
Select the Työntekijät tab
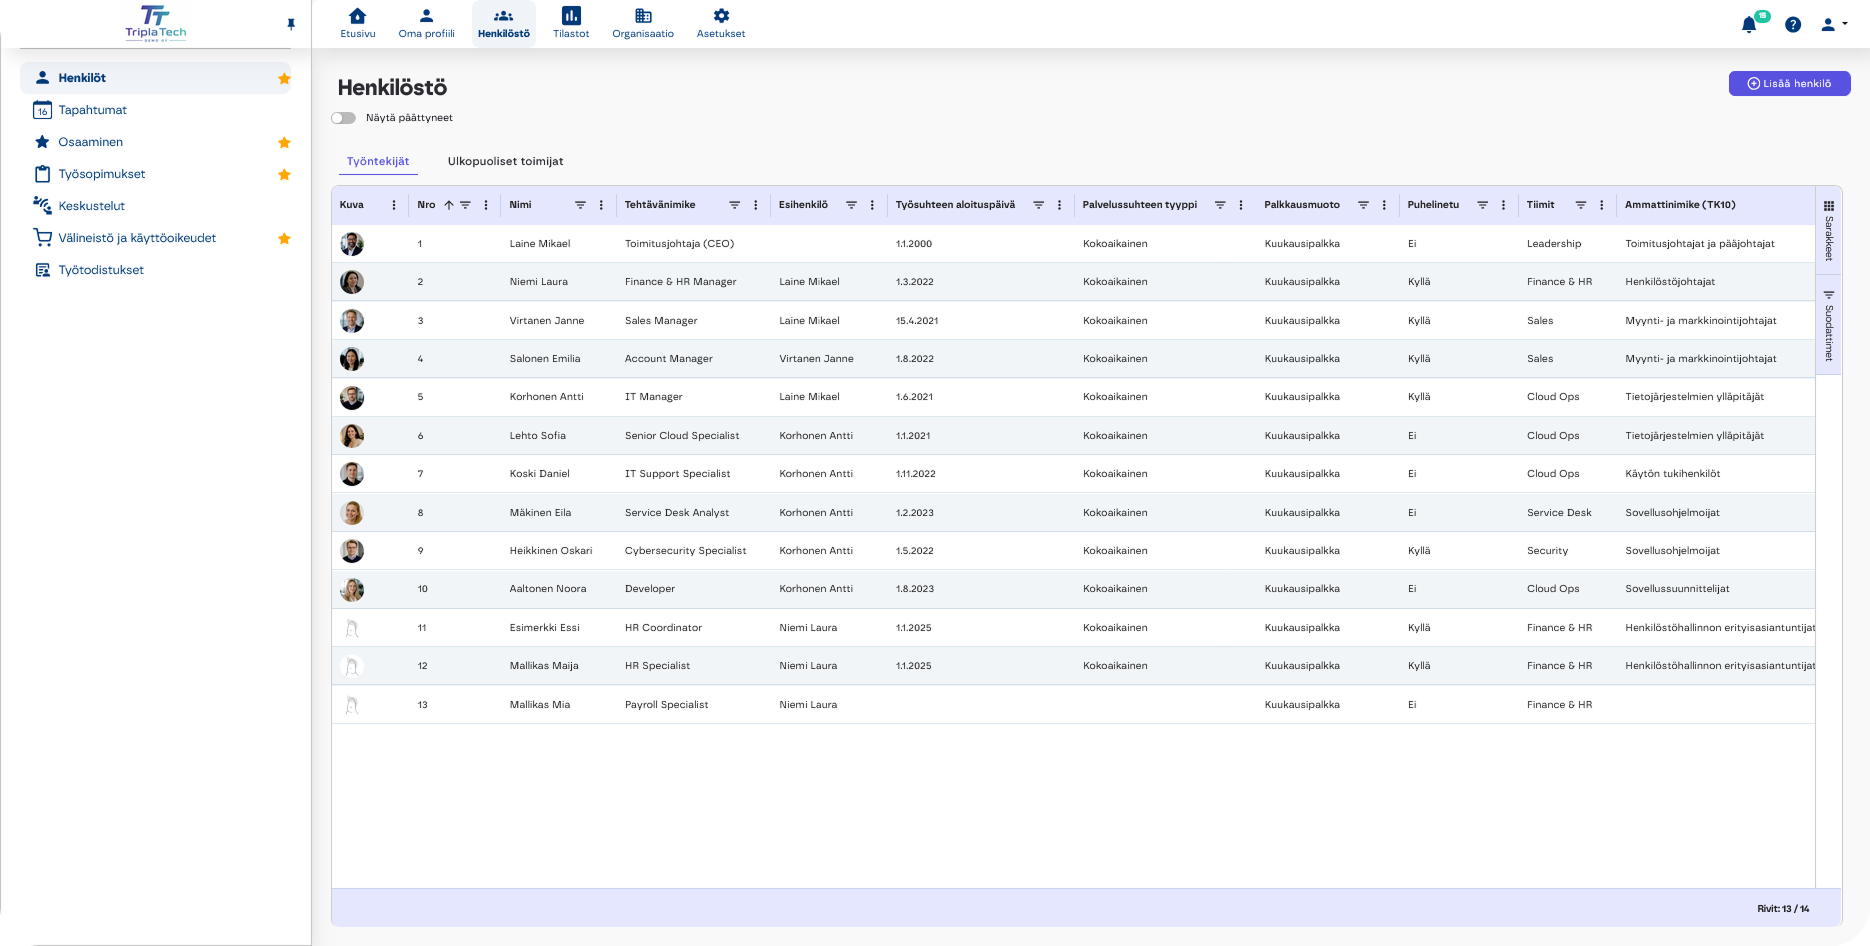(378, 161)
